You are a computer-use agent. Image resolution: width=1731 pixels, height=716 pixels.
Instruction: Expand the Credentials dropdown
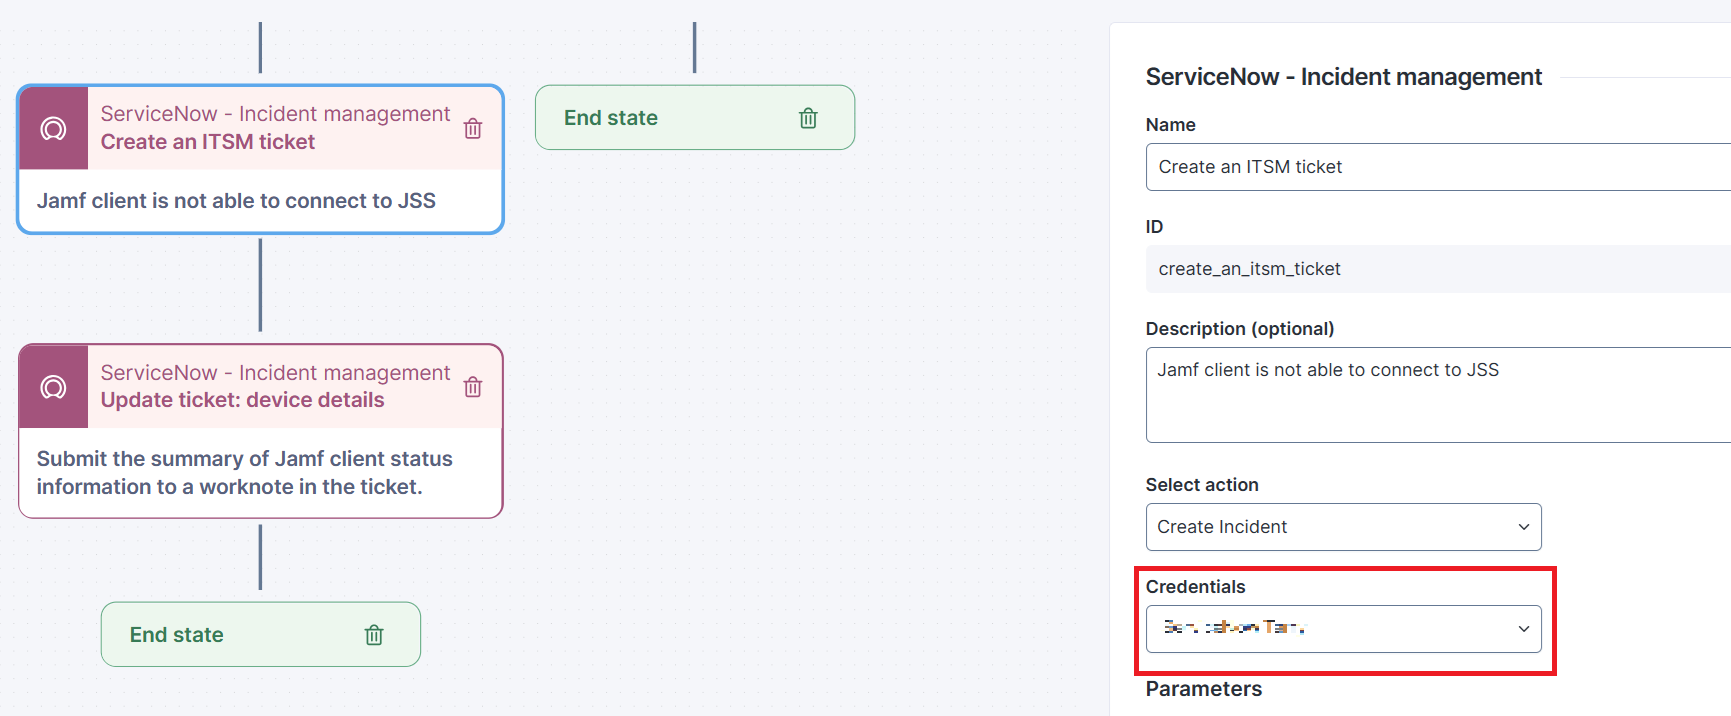tap(1522, 629)
